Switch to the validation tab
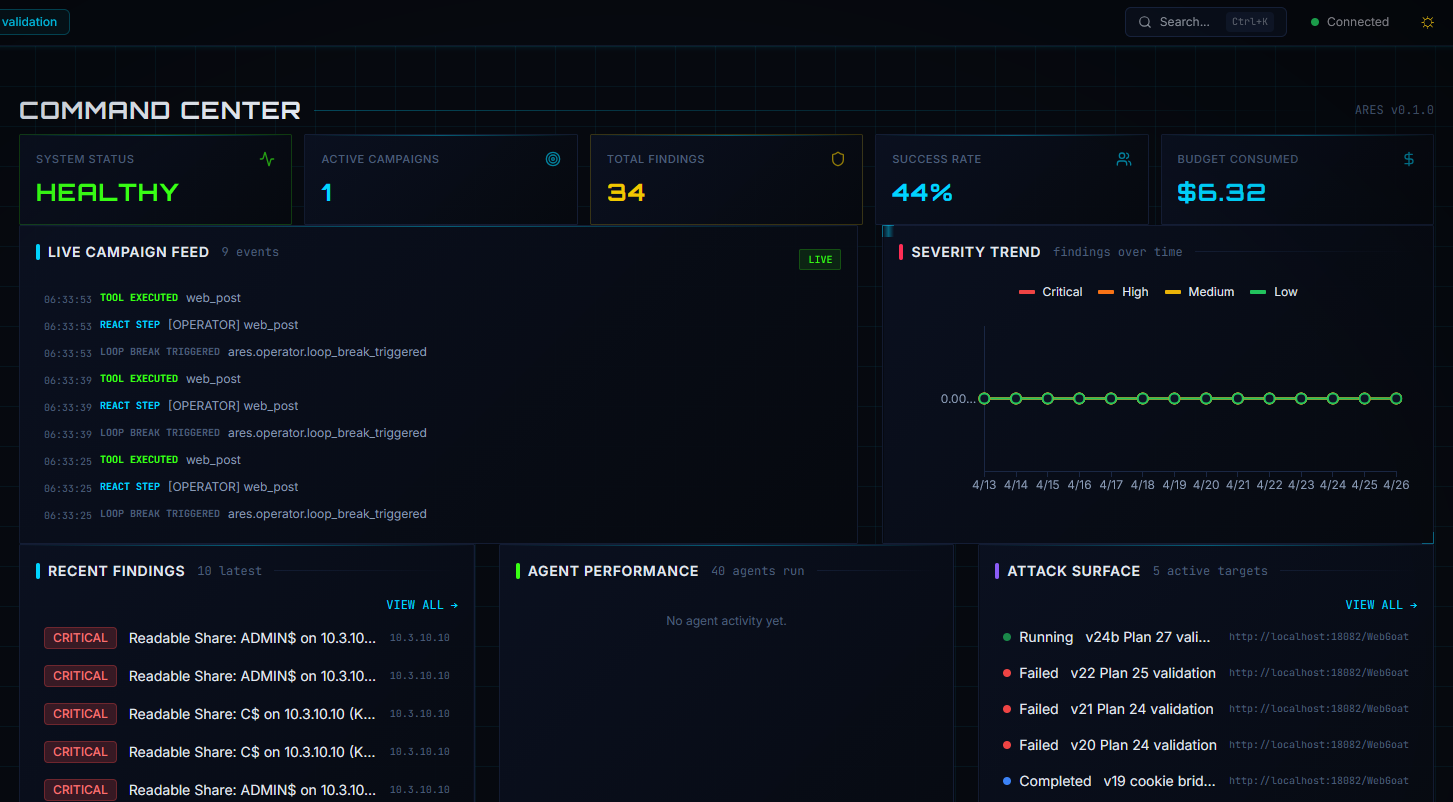1453x802 pixels. (x=32, y=21)
